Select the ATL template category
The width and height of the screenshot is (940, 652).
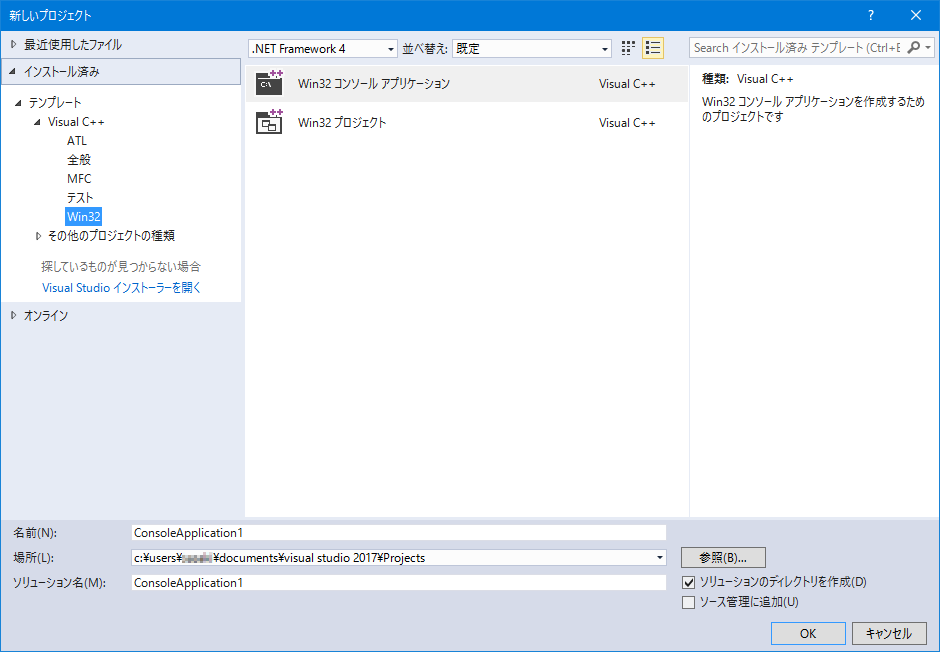pyautogui.click(x=79, y=140)
